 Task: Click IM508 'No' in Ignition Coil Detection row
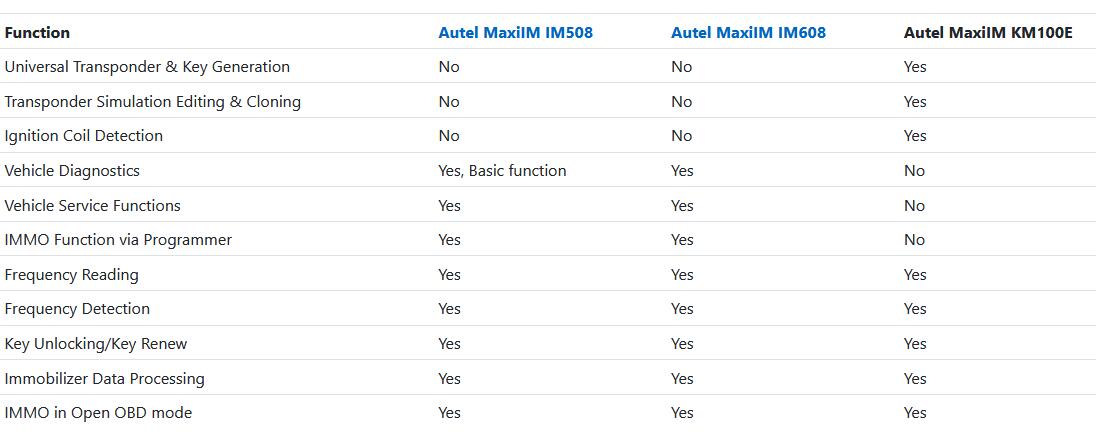point(449,136)
